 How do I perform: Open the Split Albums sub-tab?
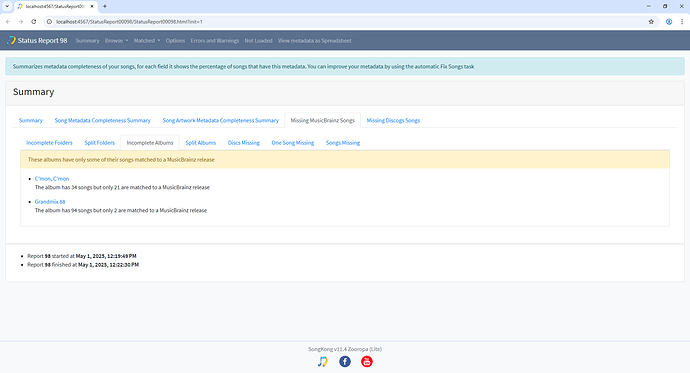[x=201, y=143]
